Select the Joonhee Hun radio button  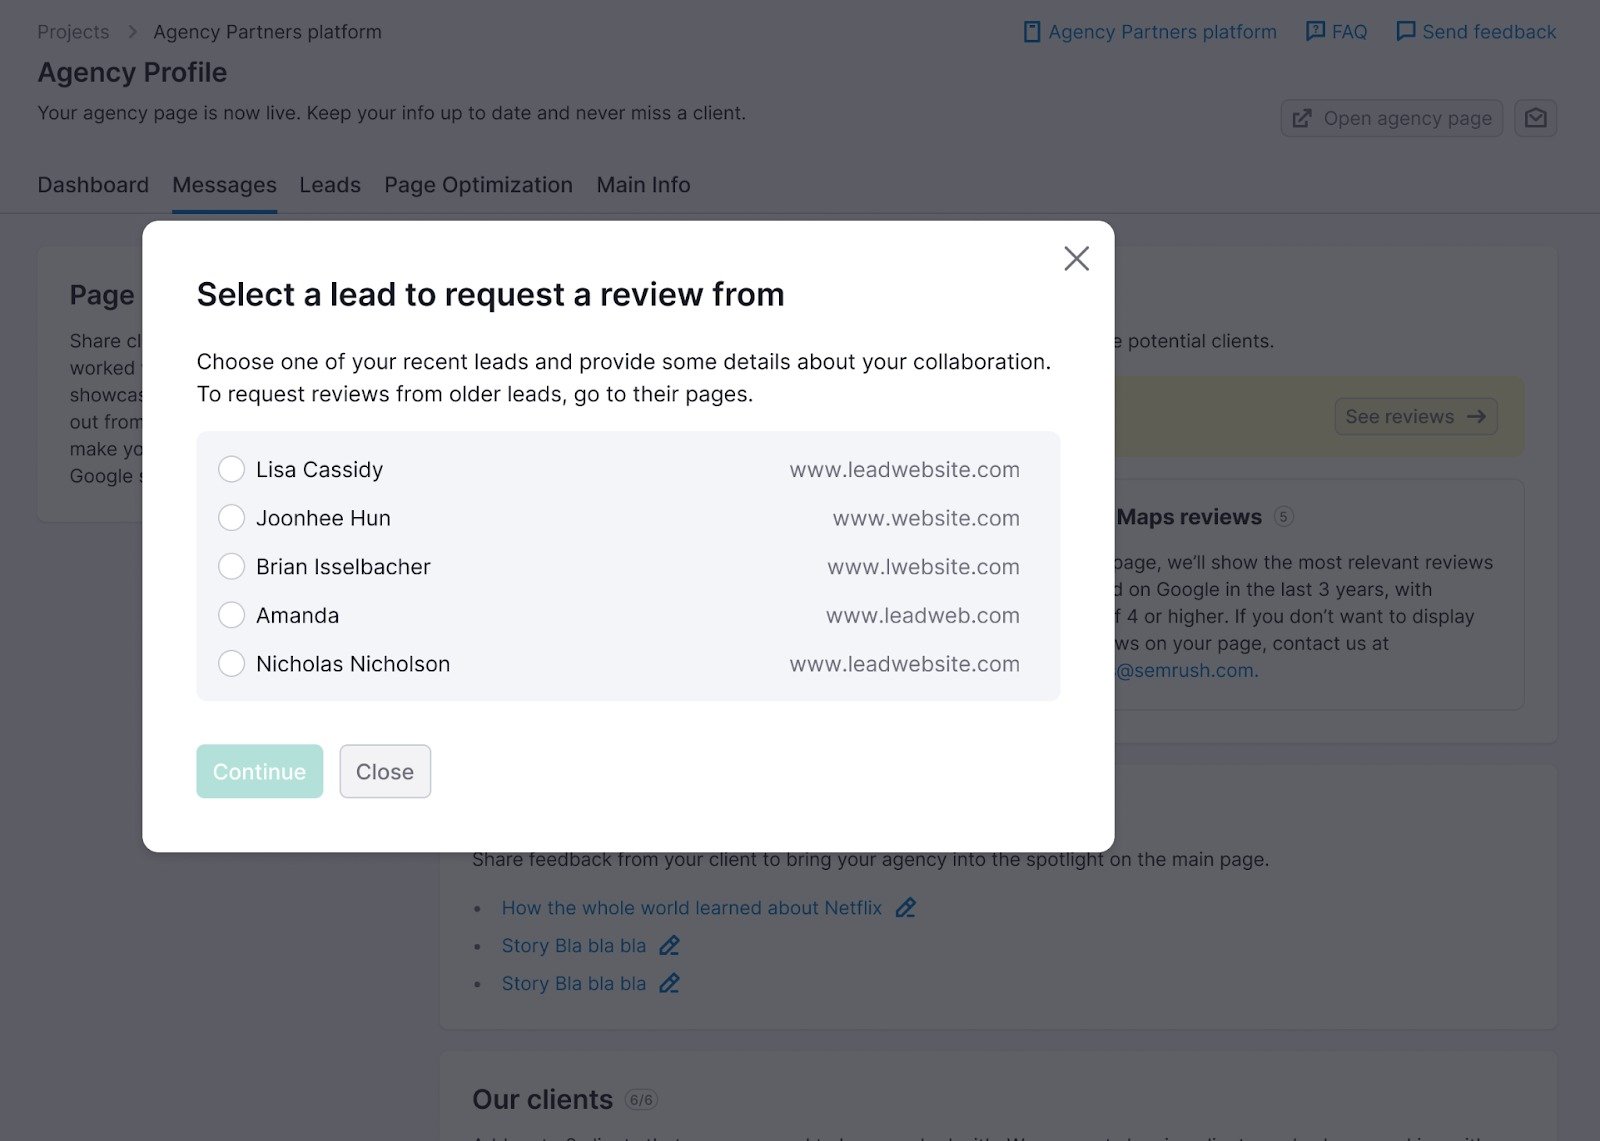click(x=231, y=518)
